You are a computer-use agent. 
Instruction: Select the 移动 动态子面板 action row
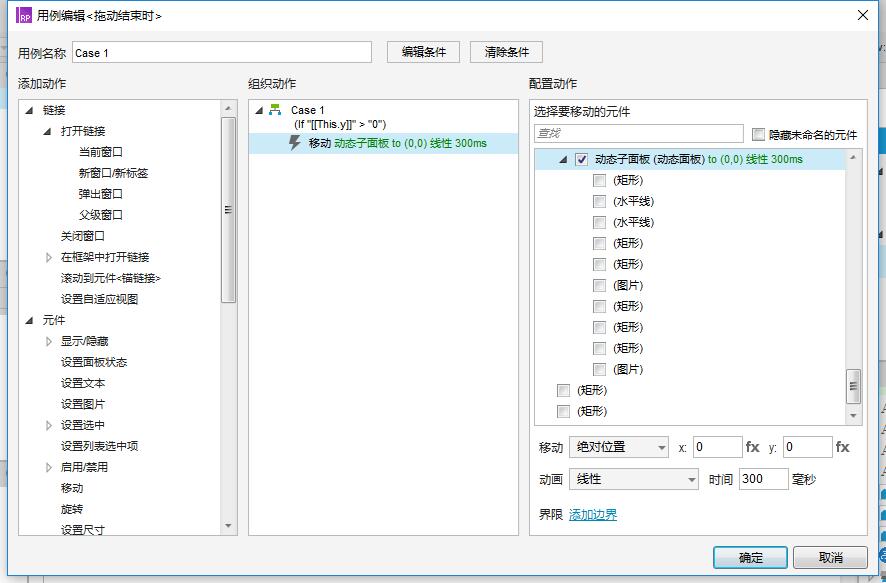[x=383, y=143]
